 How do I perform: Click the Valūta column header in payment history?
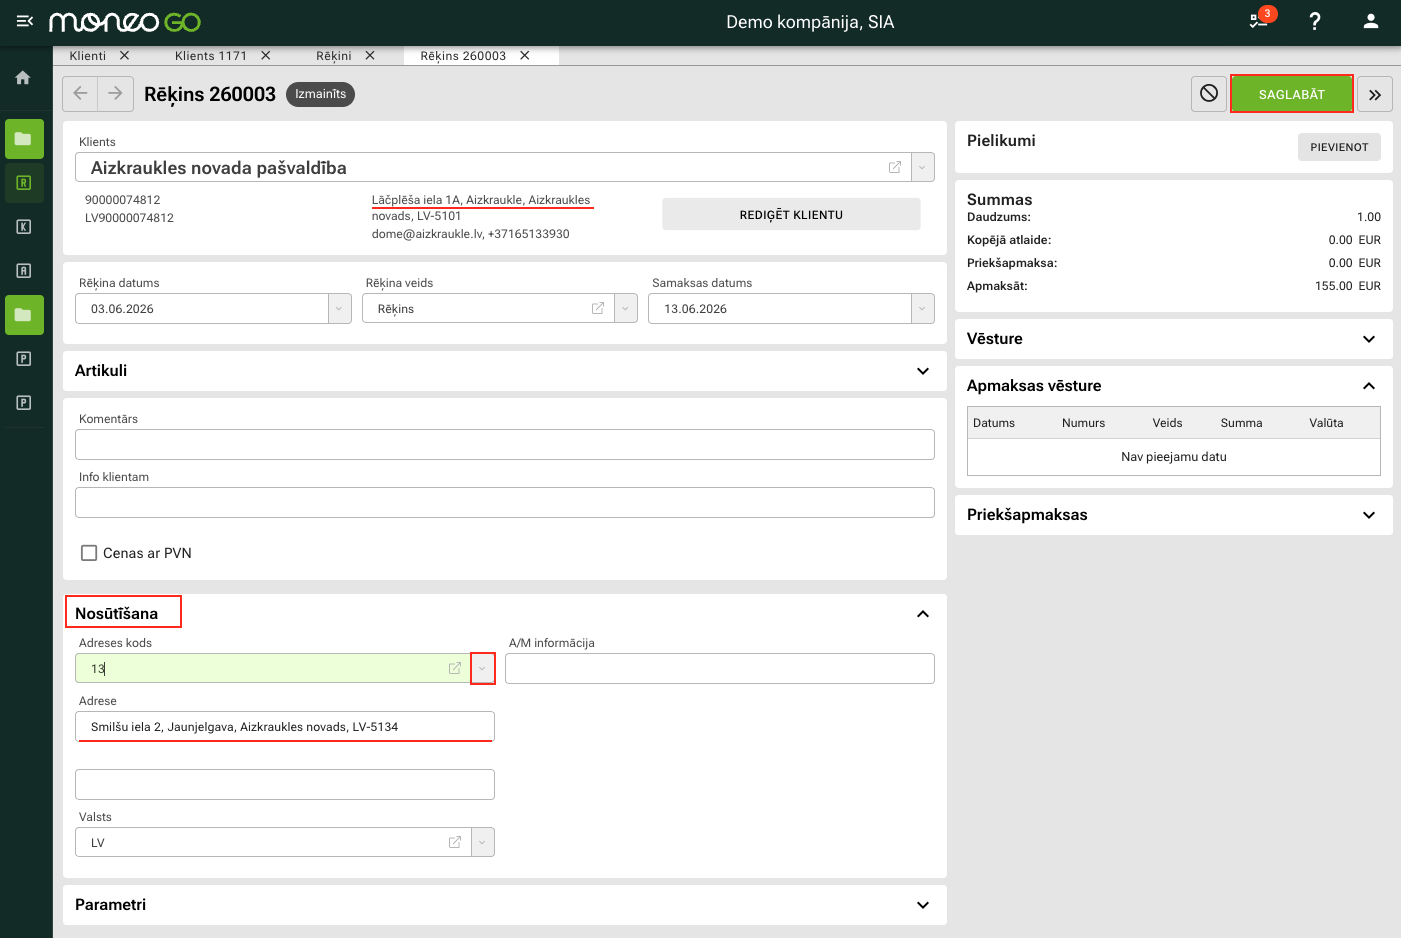point(1326,423)
